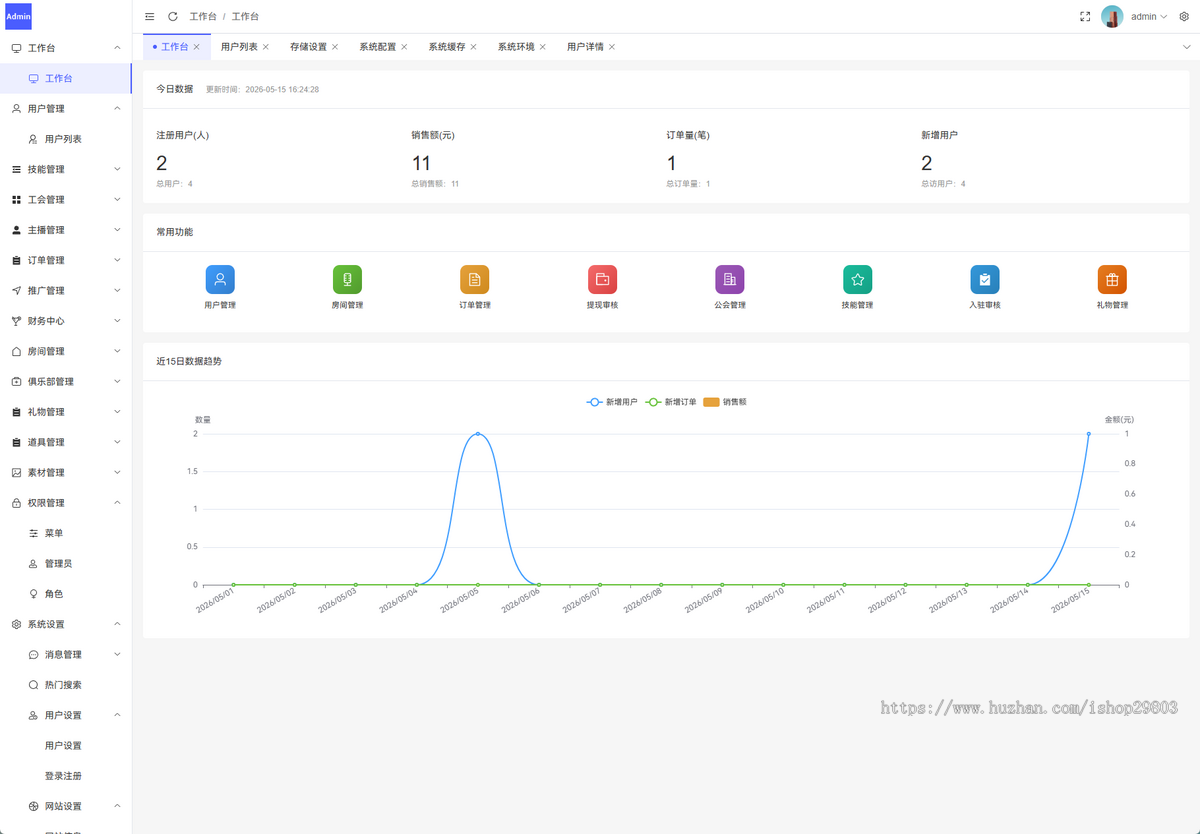1200x834 pixels.
Task: Open 用户列表 in the sidebar
Action: [x=66, y=139]
